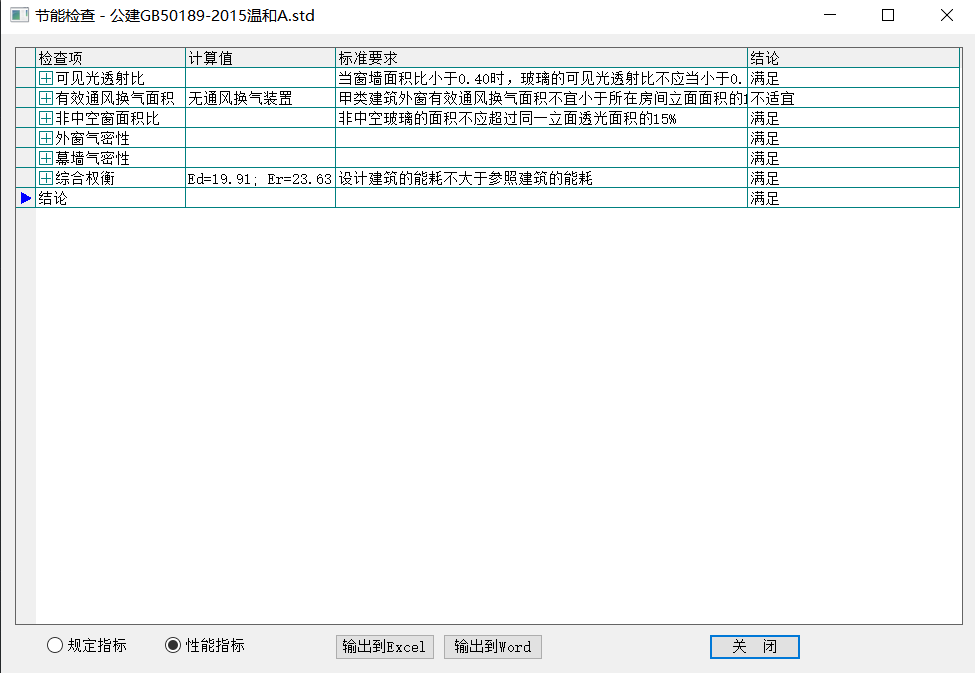Expand the 幕墙气密性 row

[x=45, y=158]
